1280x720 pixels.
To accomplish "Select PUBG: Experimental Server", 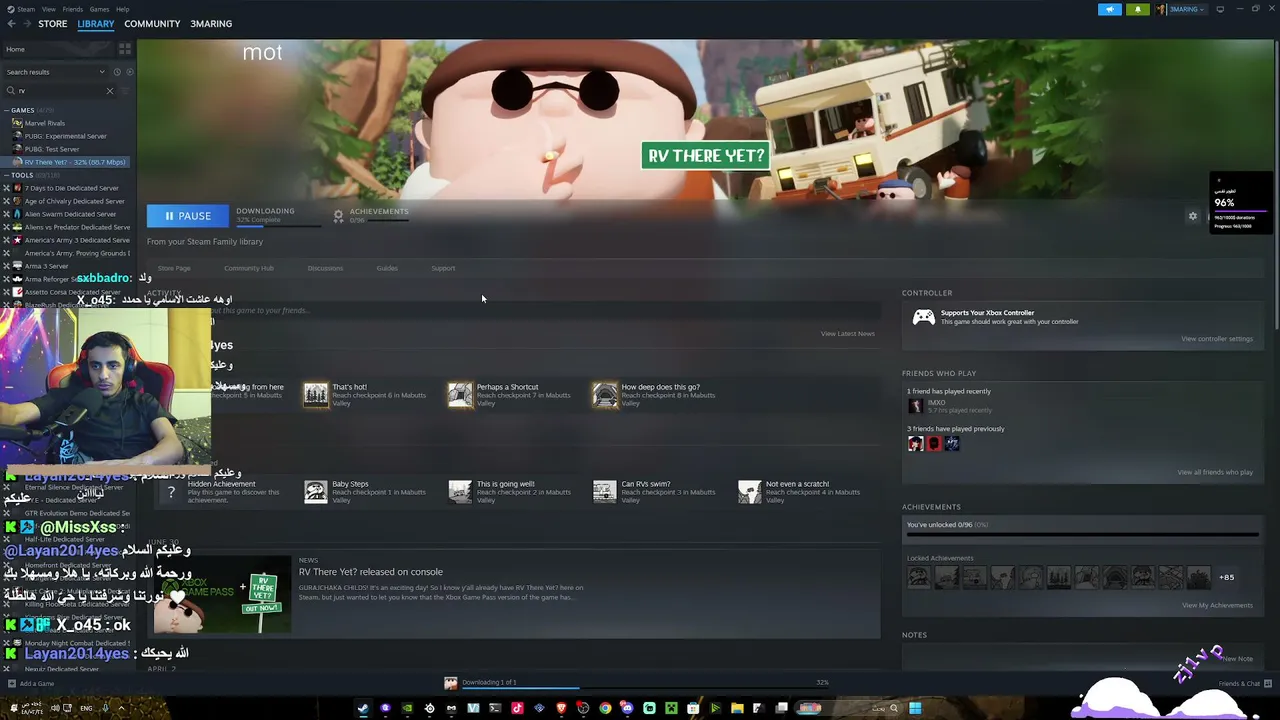I will coord(66,136).
